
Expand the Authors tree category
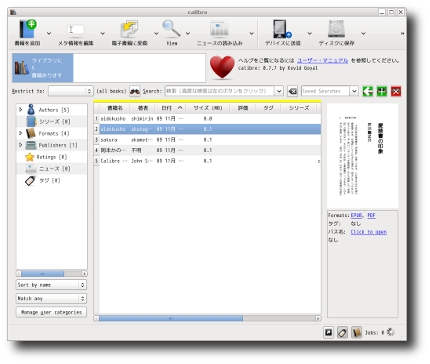(20, 109)
